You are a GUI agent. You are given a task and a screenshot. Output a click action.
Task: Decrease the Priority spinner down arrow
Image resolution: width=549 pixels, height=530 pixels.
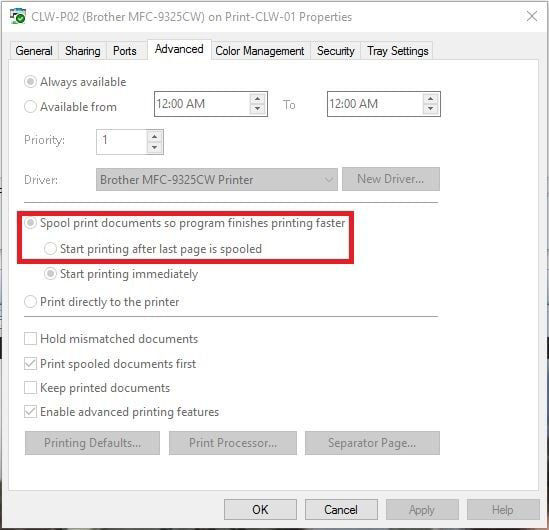[154, 147]
